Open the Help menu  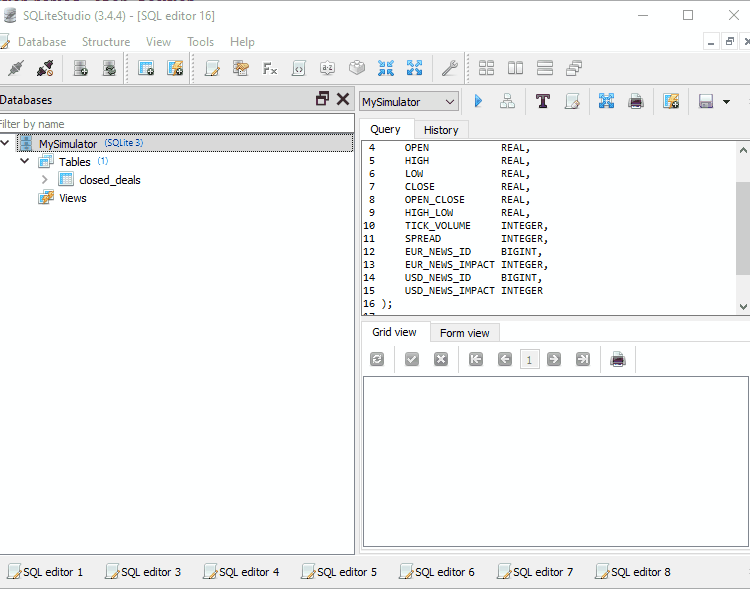(242, 42)
